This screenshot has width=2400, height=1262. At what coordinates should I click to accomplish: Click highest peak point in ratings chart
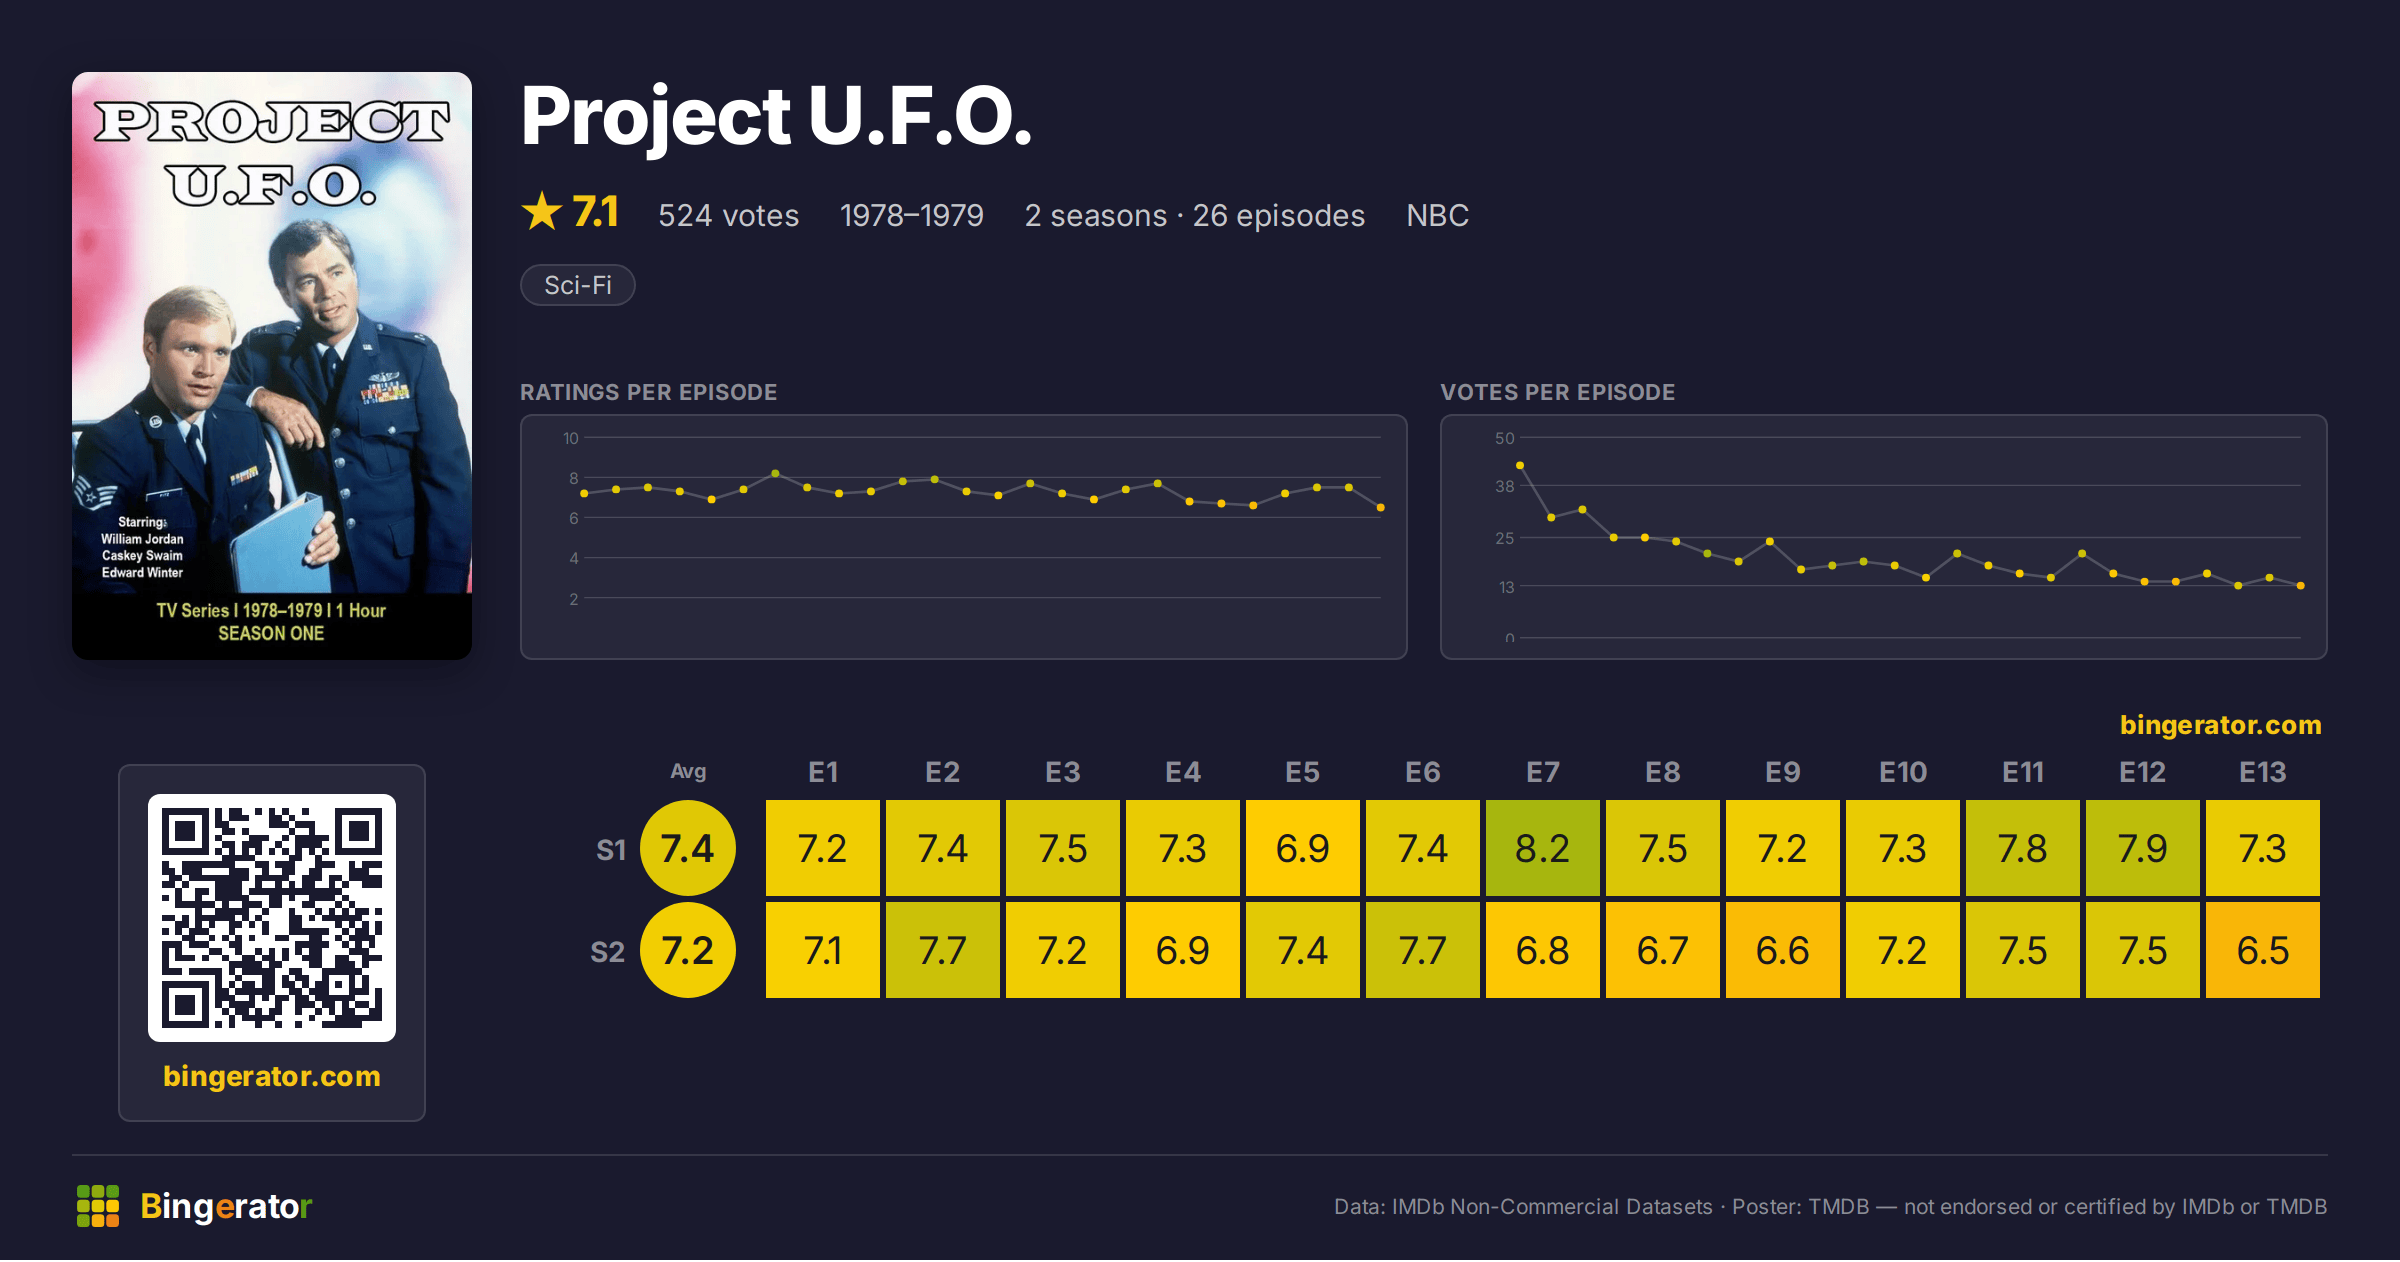tap(775, 473)
